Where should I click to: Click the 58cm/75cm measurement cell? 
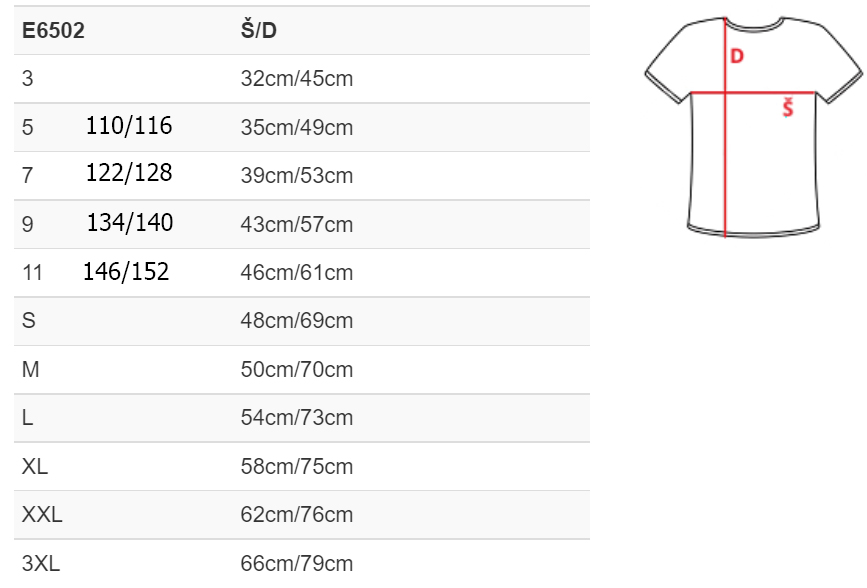[x=297, y=467]
